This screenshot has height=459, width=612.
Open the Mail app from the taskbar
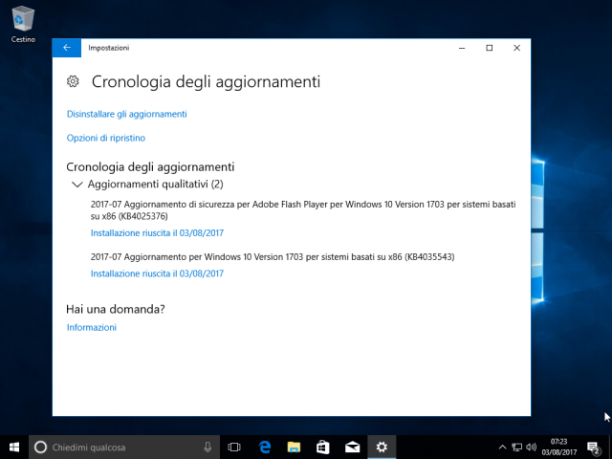(352, 447)
